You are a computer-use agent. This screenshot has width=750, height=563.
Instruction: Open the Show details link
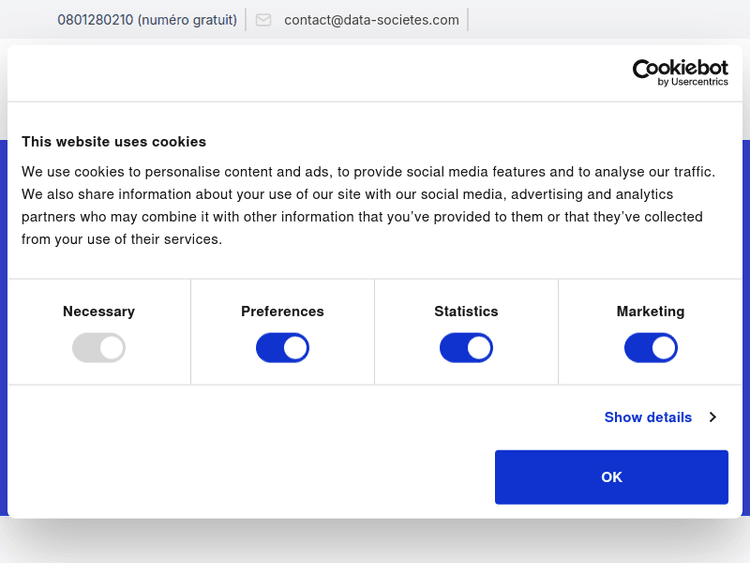648,417
